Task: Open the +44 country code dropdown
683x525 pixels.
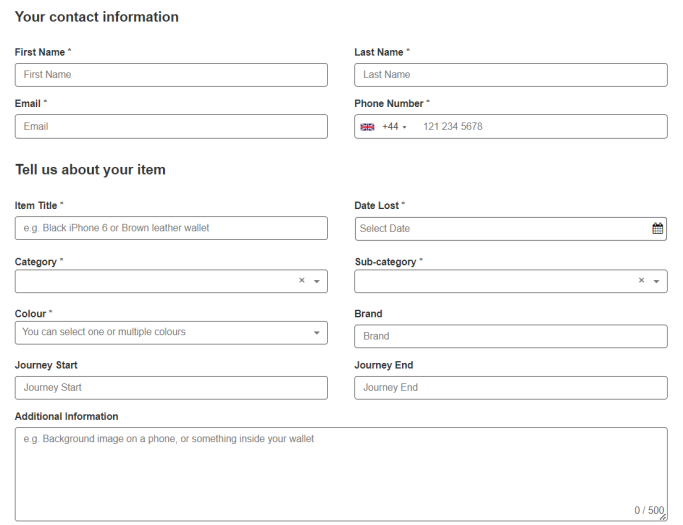Action: [x=395, y=127]
